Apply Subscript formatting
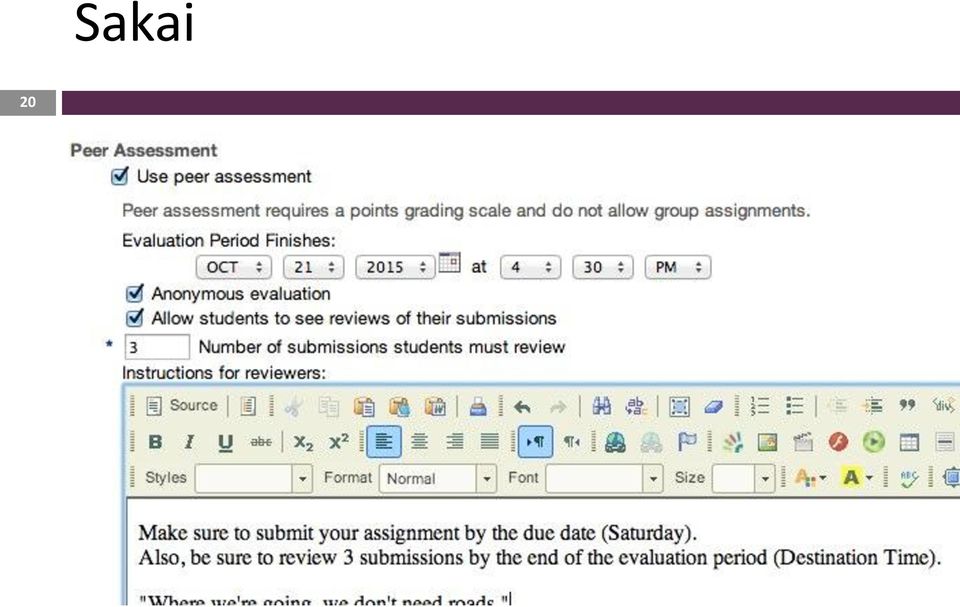 point(303,442)
